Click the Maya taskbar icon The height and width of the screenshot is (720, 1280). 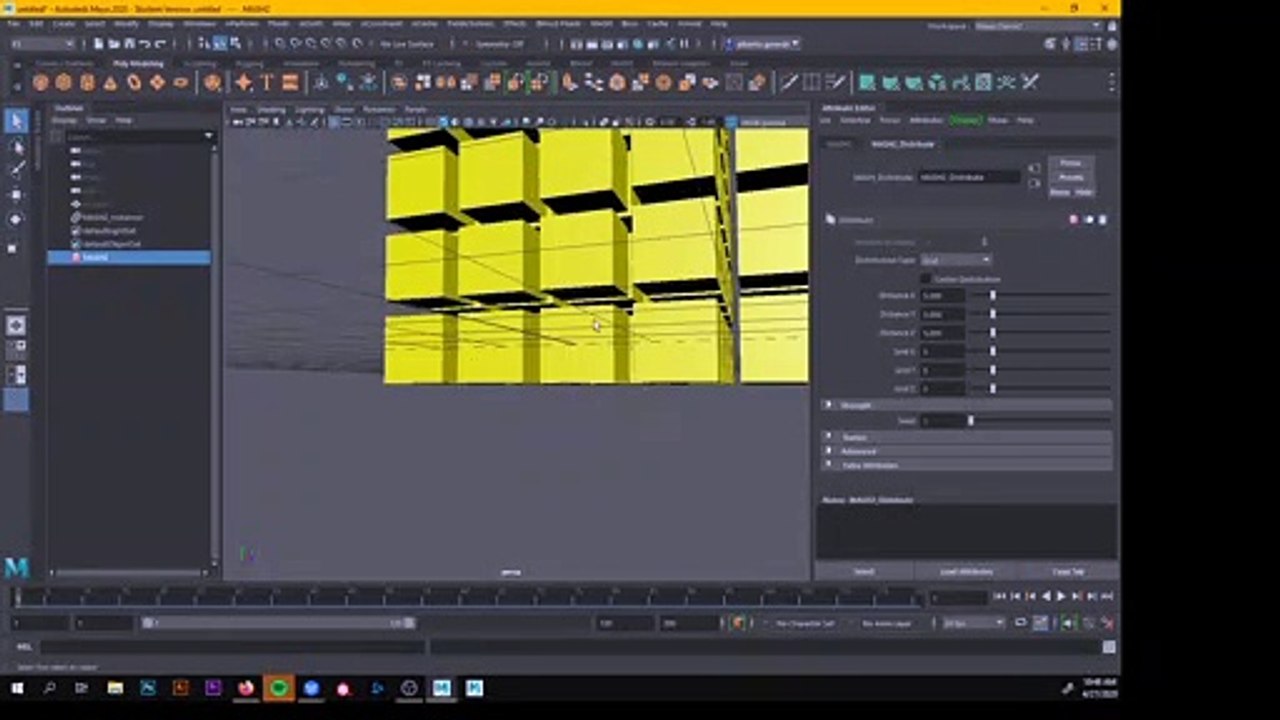[441, 688]
